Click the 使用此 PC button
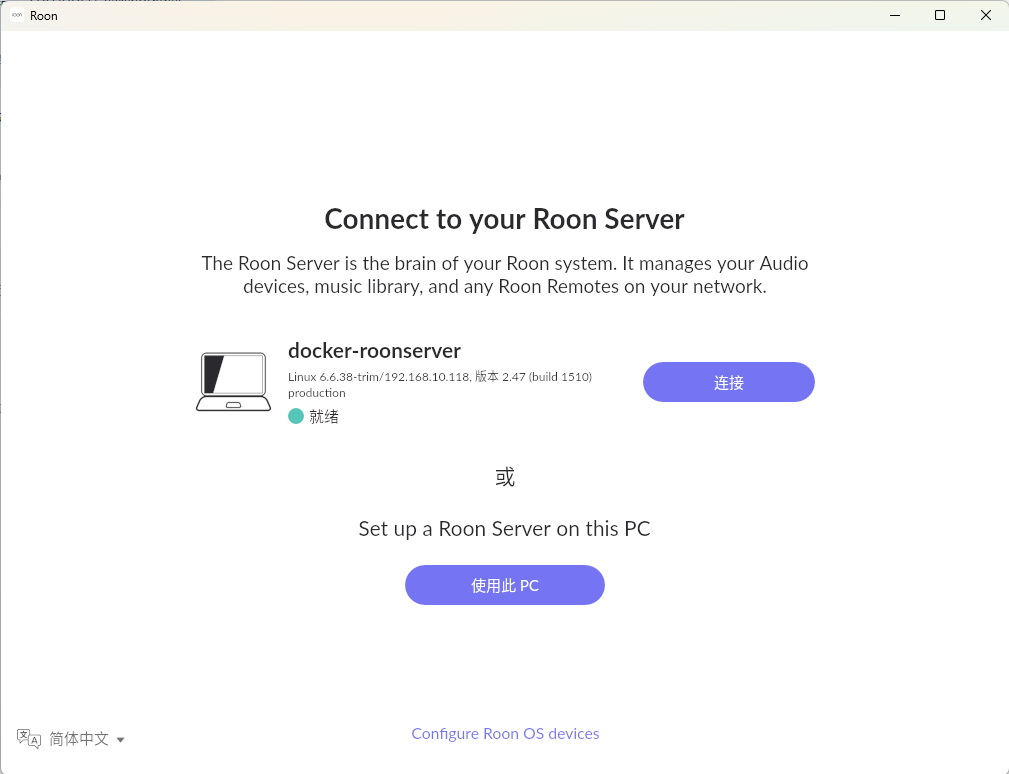This screenshot has width=1009, height=774. coord(504,585)
